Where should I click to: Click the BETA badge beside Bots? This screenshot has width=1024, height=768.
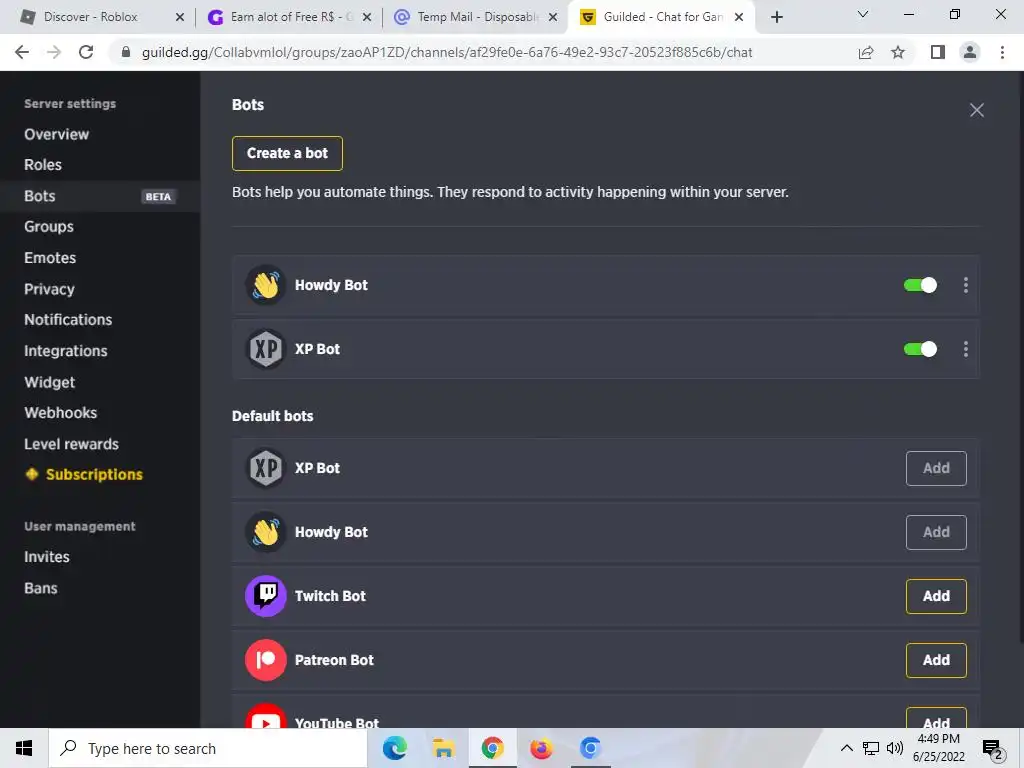pyautogui.click(x=158, y=197)
